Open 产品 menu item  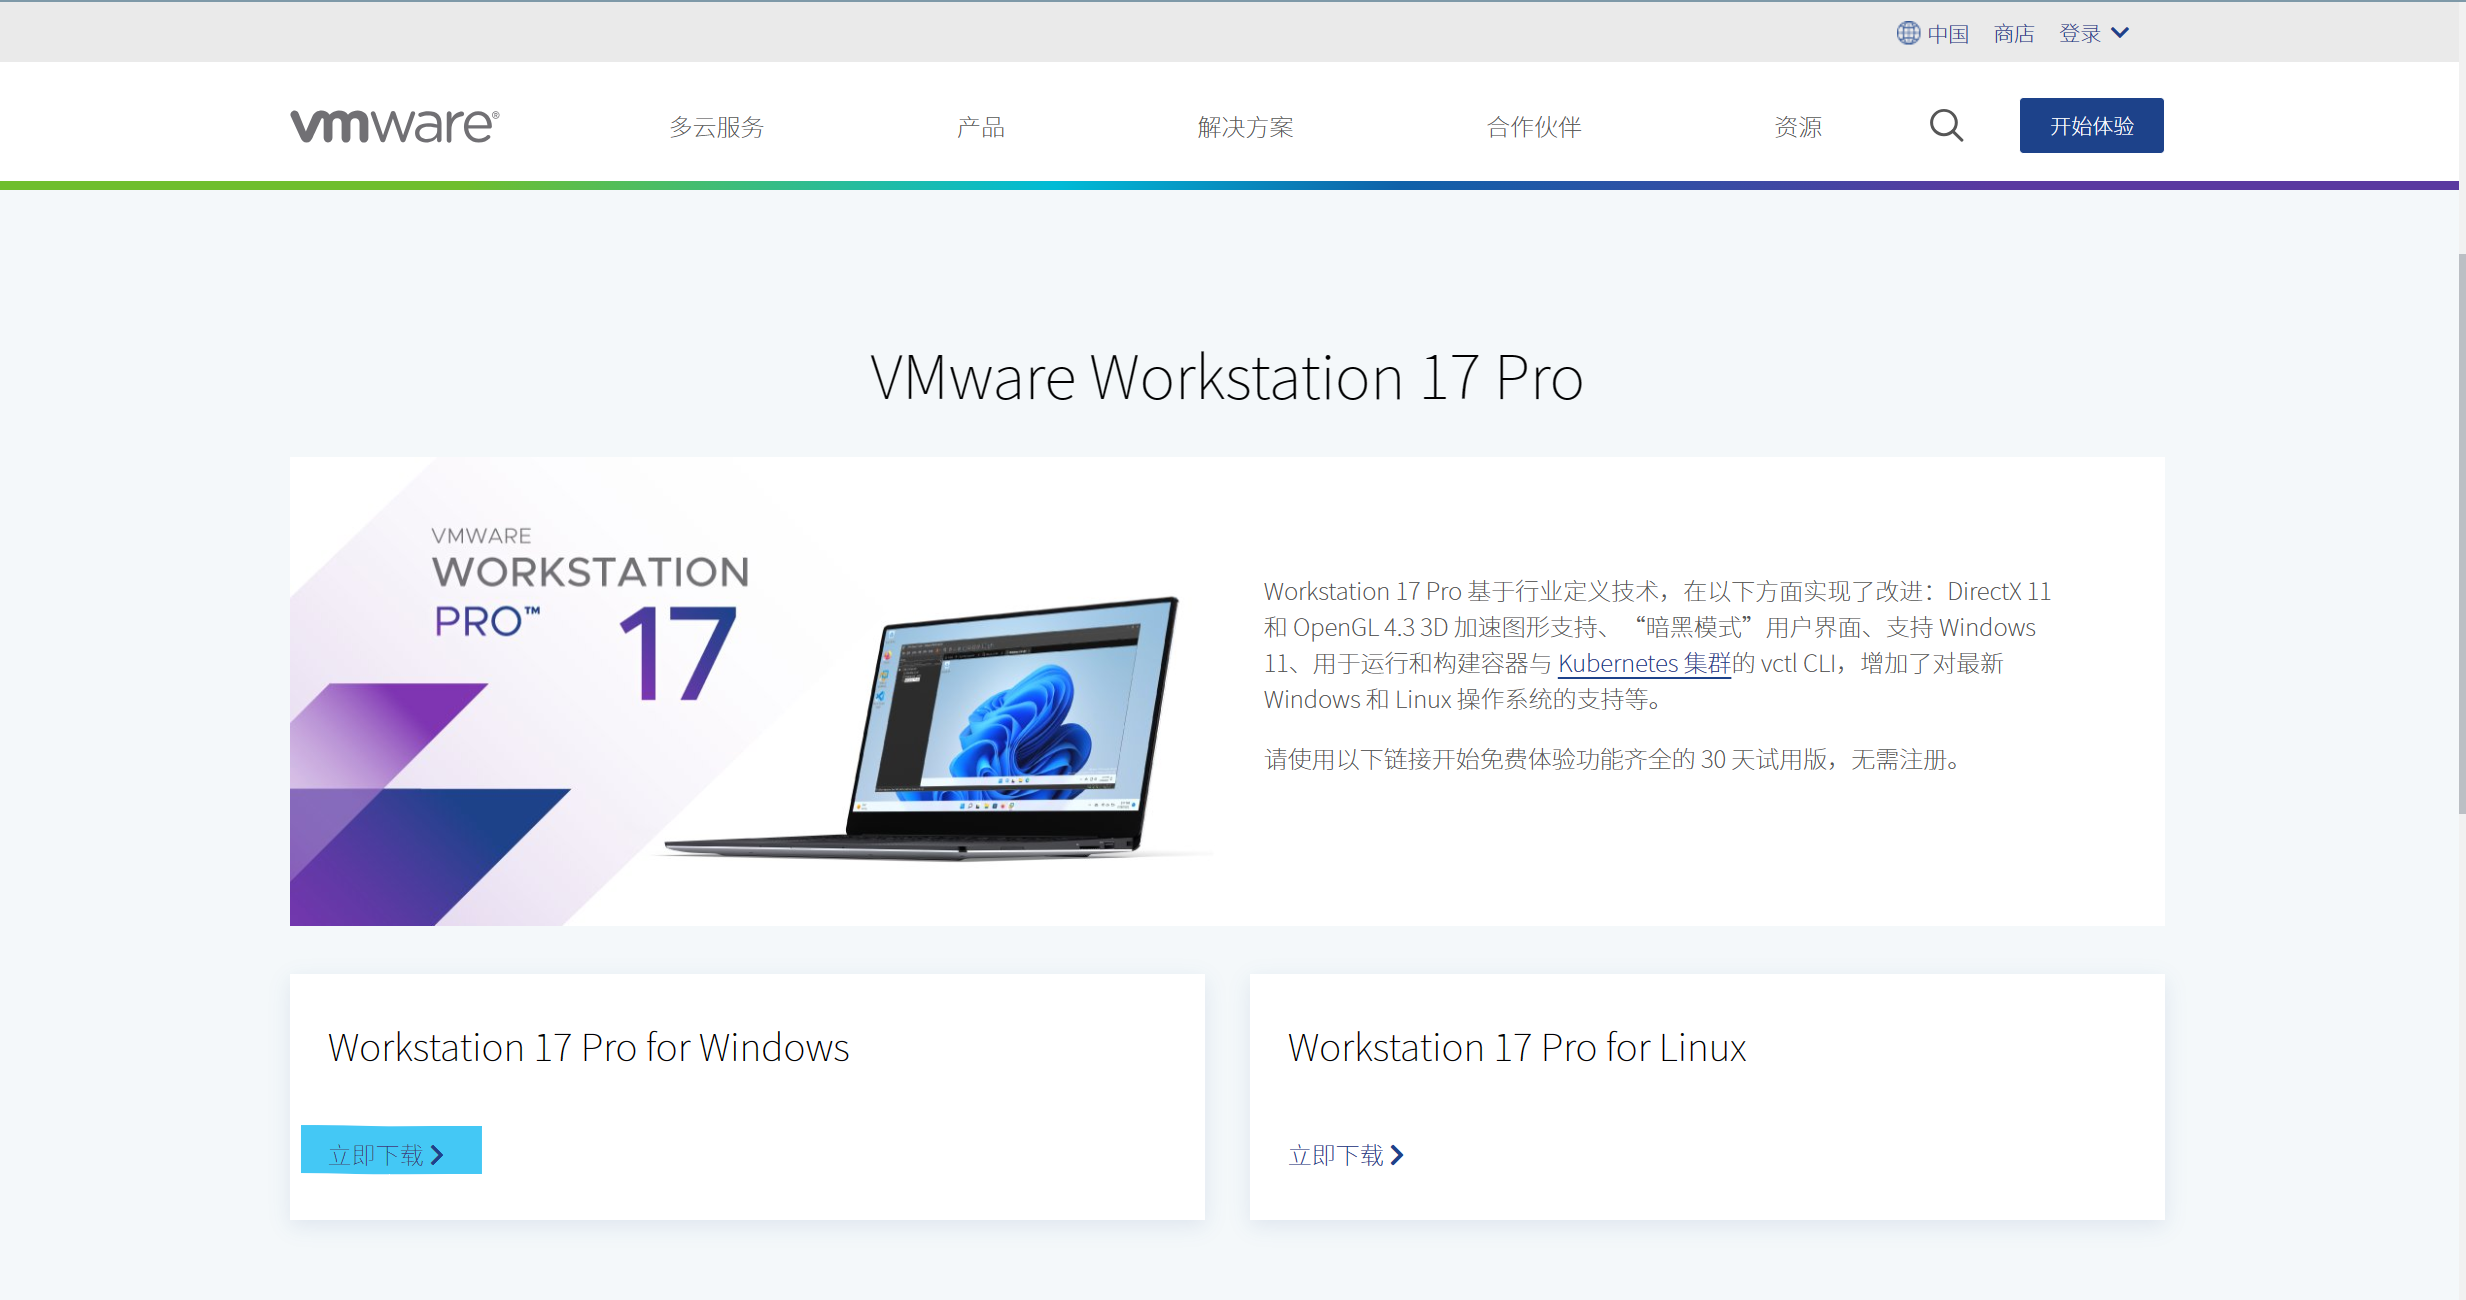click(x=980, y=126)
